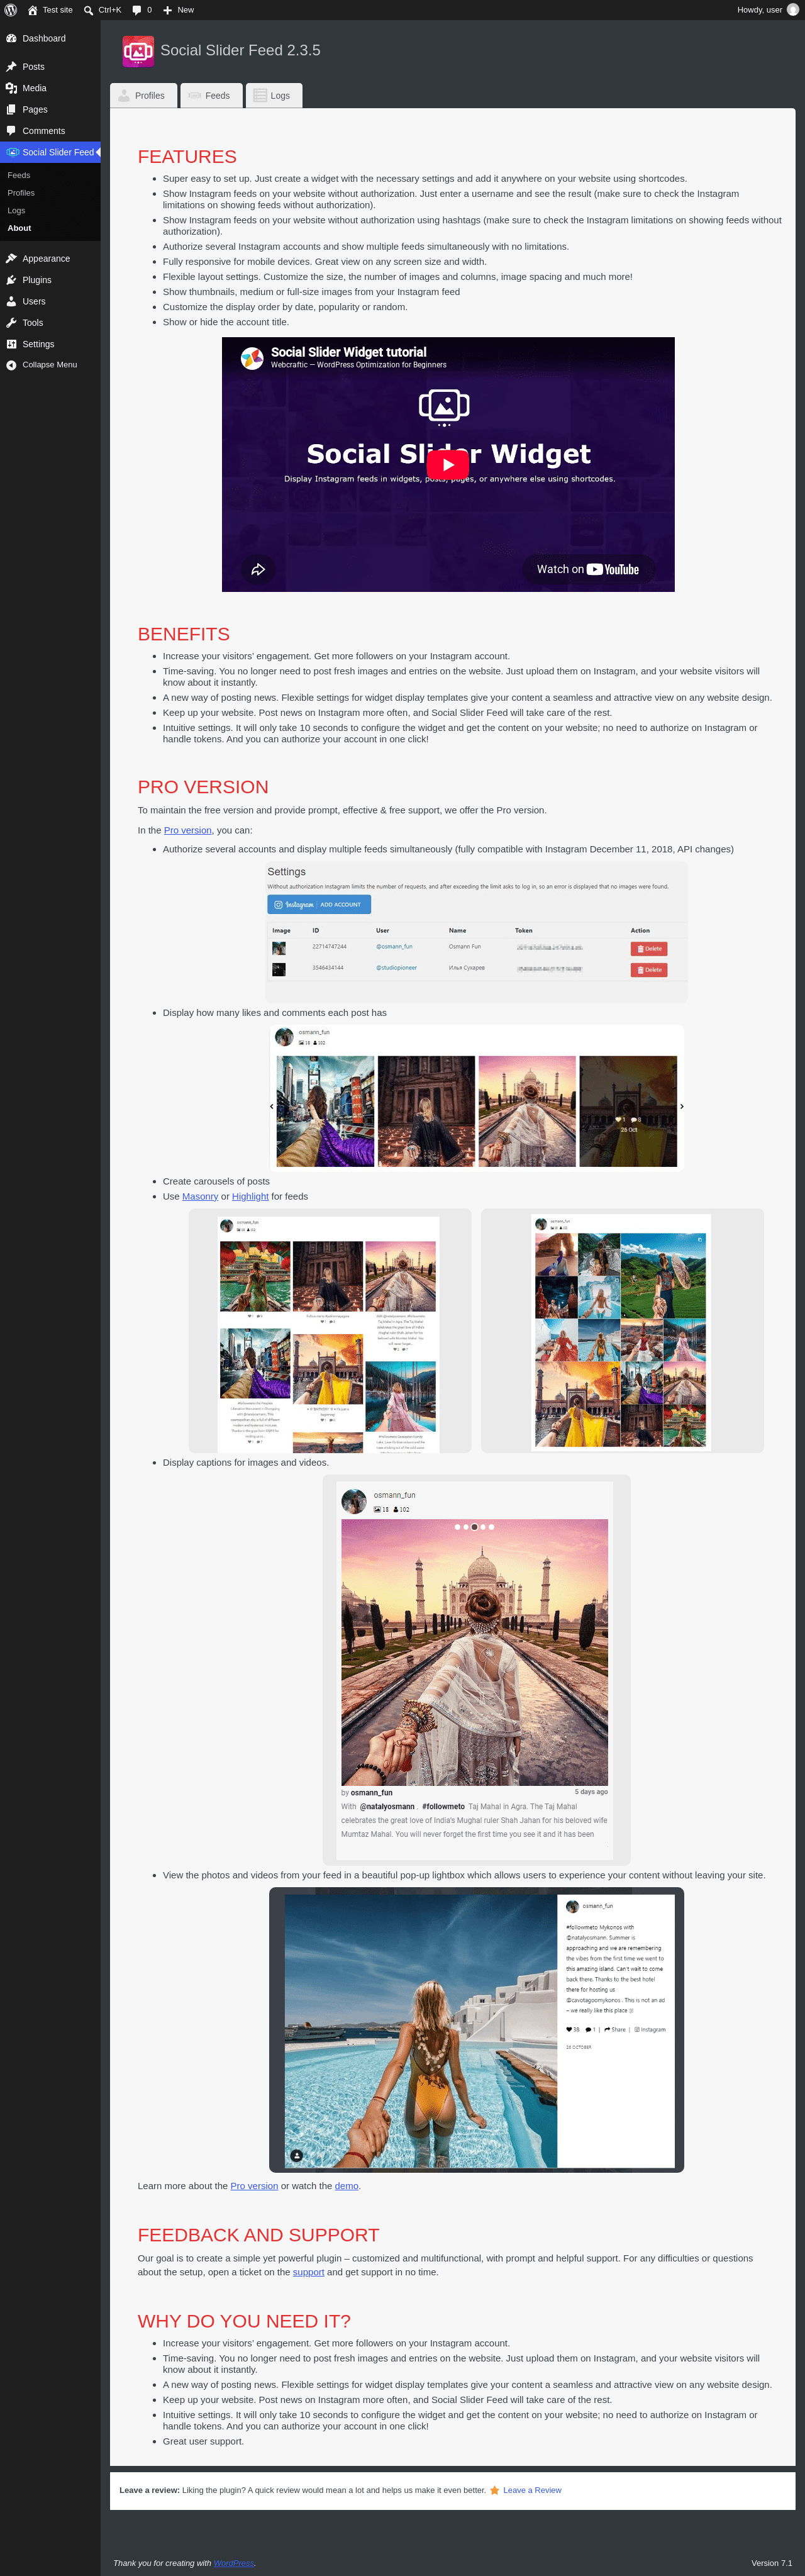Click the YouTube video share icon
Image resolution: width=805 pixels, height=2576 pixels.
tap(258, 569)
